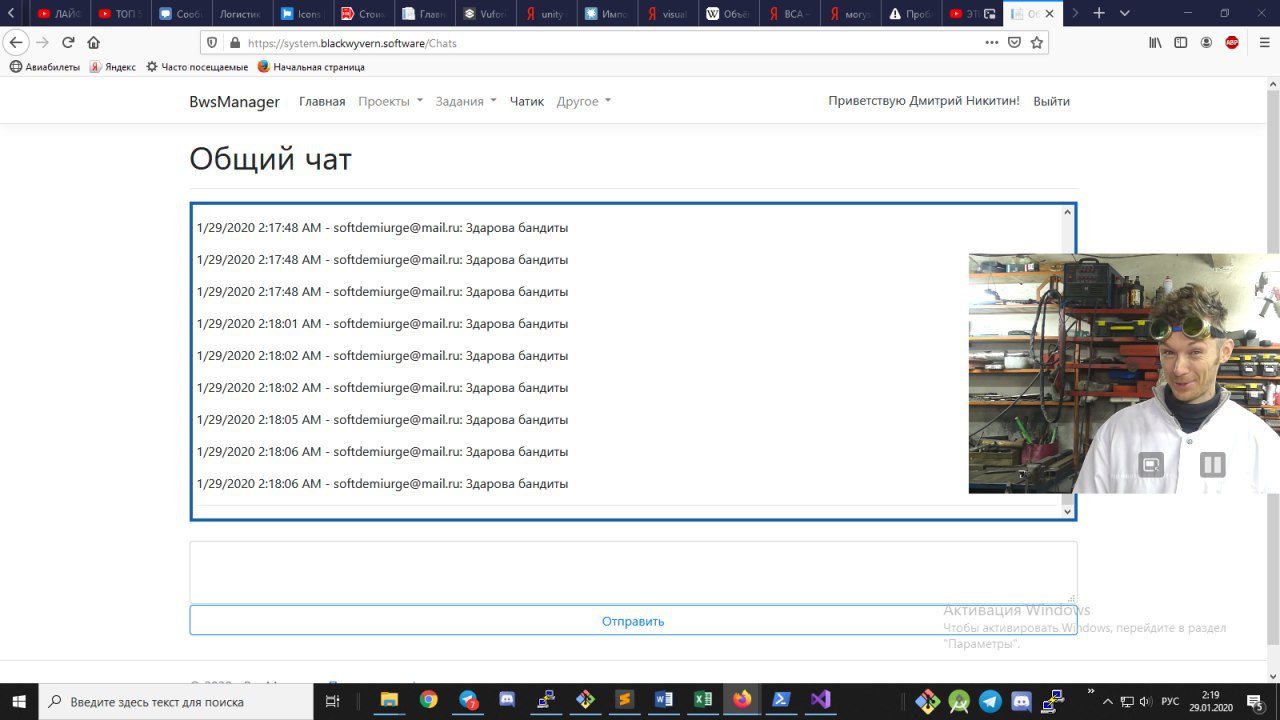1280x720 pixels.
Task: Reload the page with the refresh icon
Action: (x=68, y=43)
